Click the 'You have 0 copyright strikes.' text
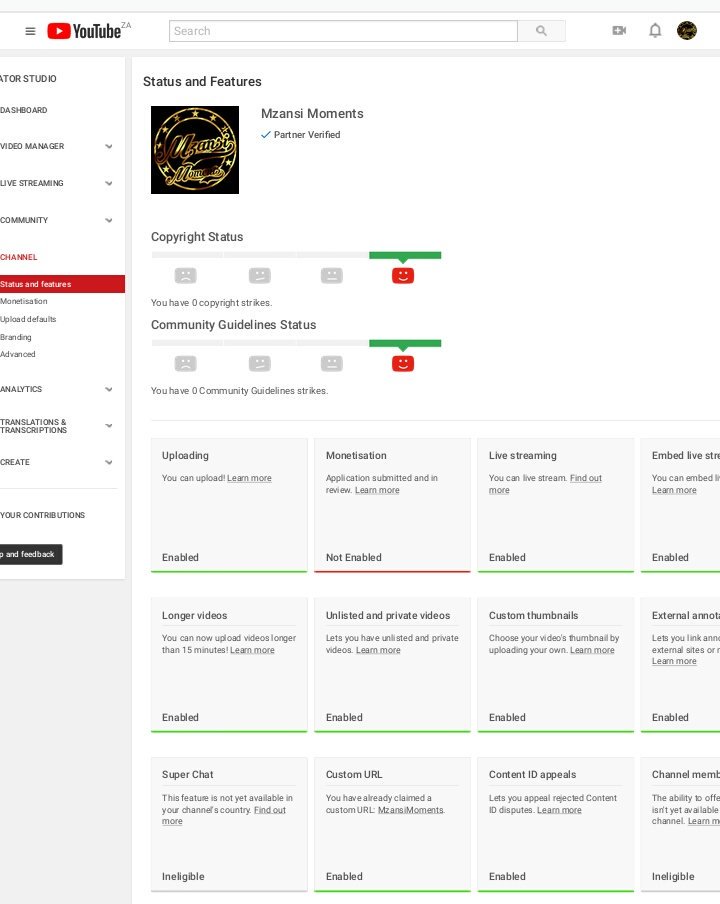Viewport: 720px width, 904px height. tap(212, 303)
